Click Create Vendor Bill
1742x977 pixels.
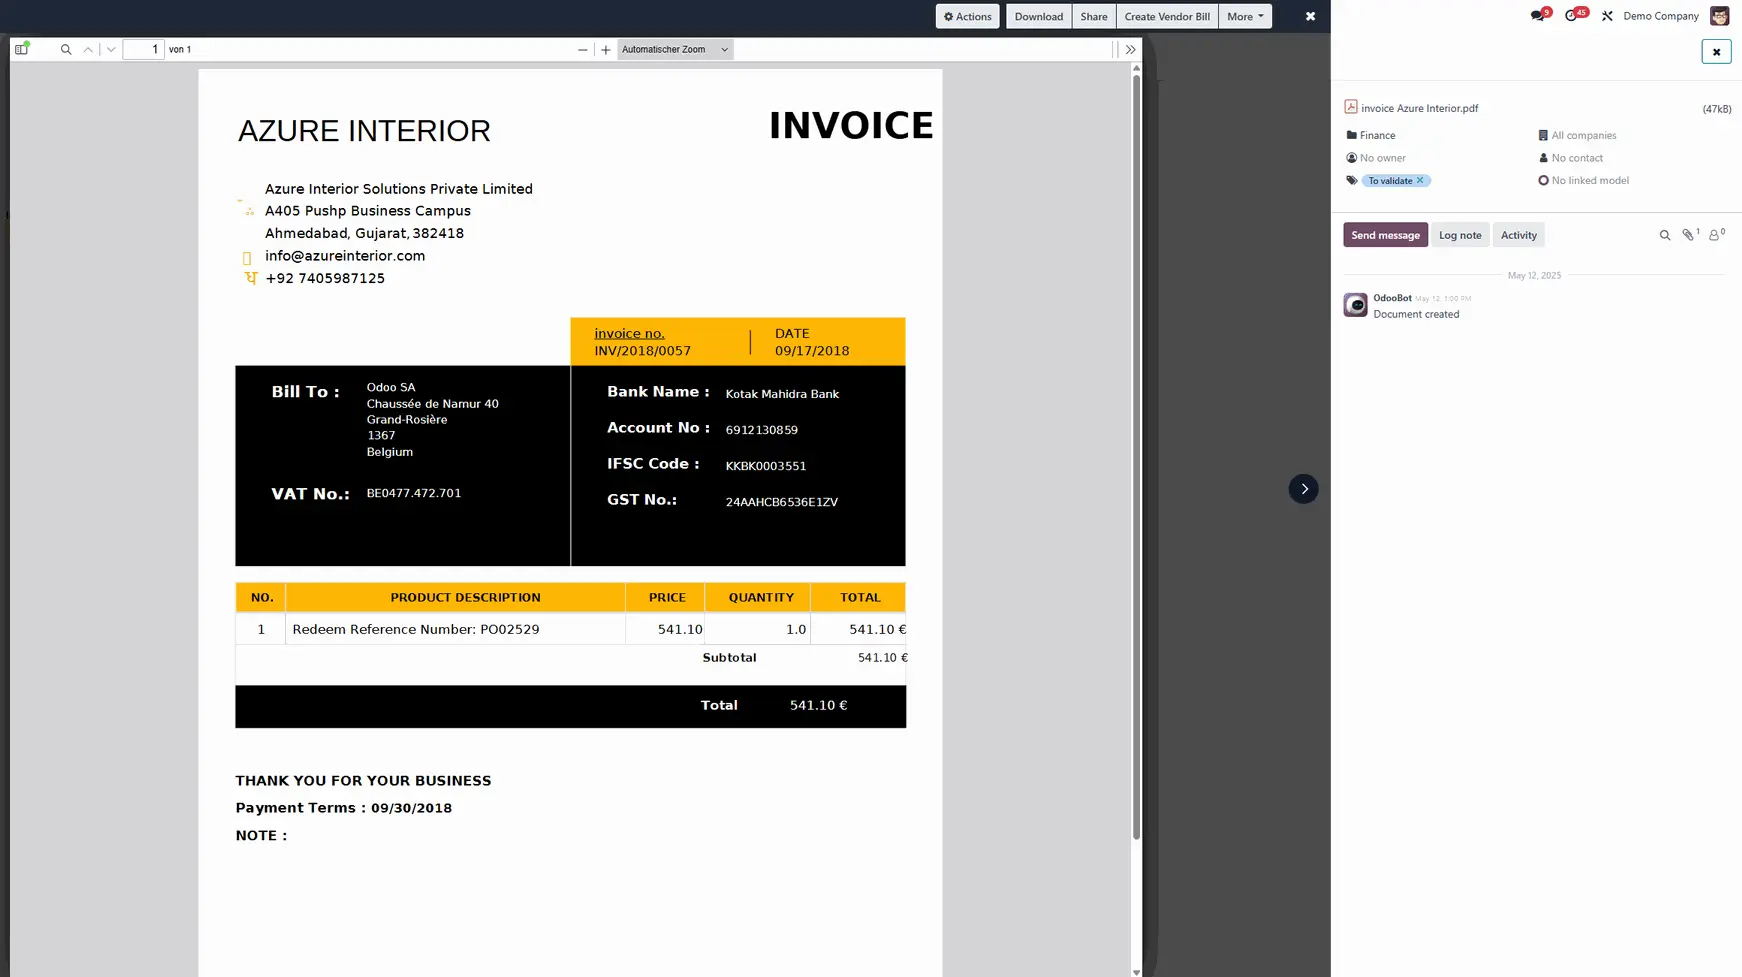(x=1167, y=16)
